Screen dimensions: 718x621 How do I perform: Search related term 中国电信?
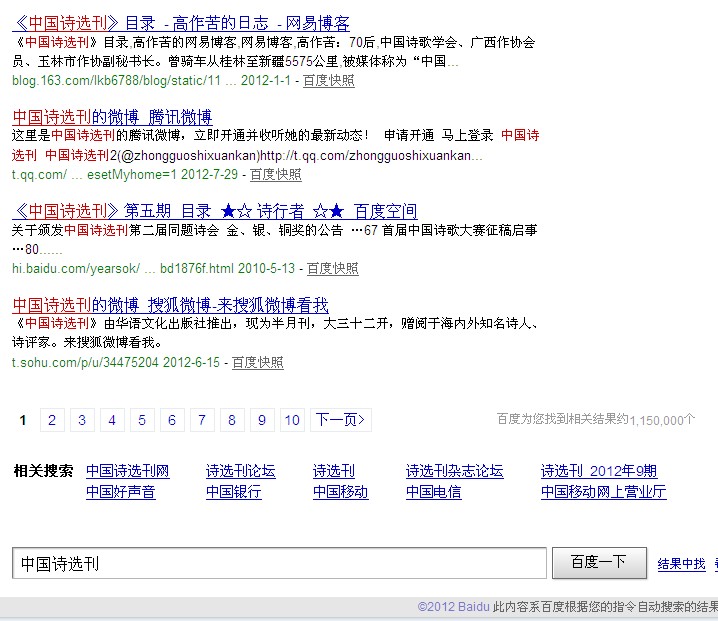(433, 492)
